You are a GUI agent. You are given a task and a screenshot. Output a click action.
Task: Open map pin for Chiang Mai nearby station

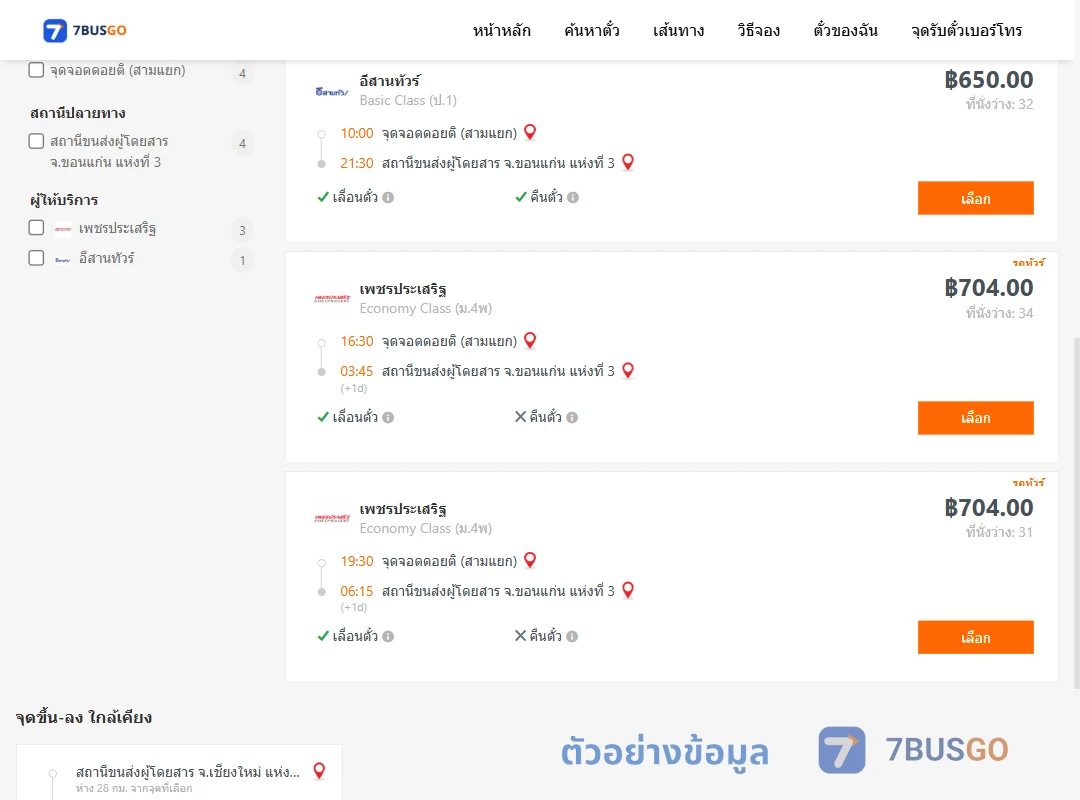click(319, 771)
